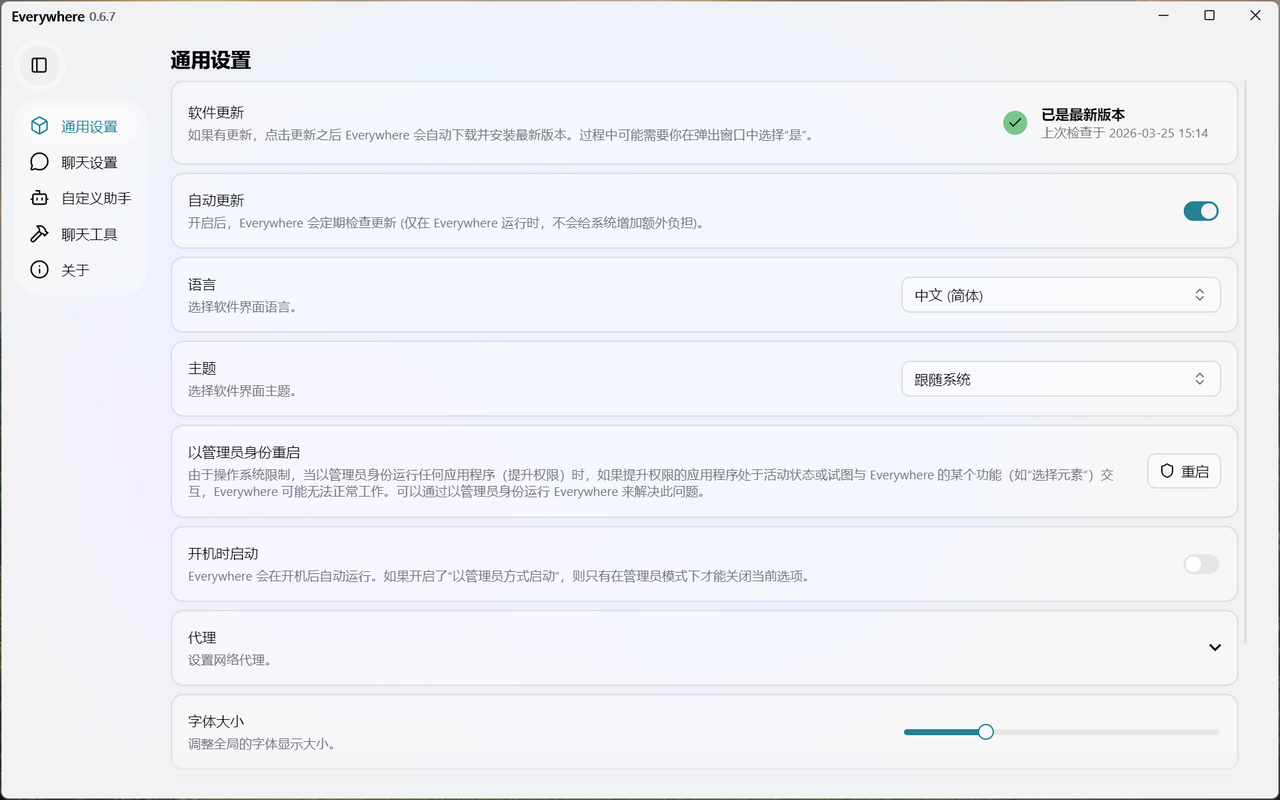Viewport: 1280px width, 800px height.
Task: Click 已是最新版本 to check for updates
Action: [x=1083, y=115]
